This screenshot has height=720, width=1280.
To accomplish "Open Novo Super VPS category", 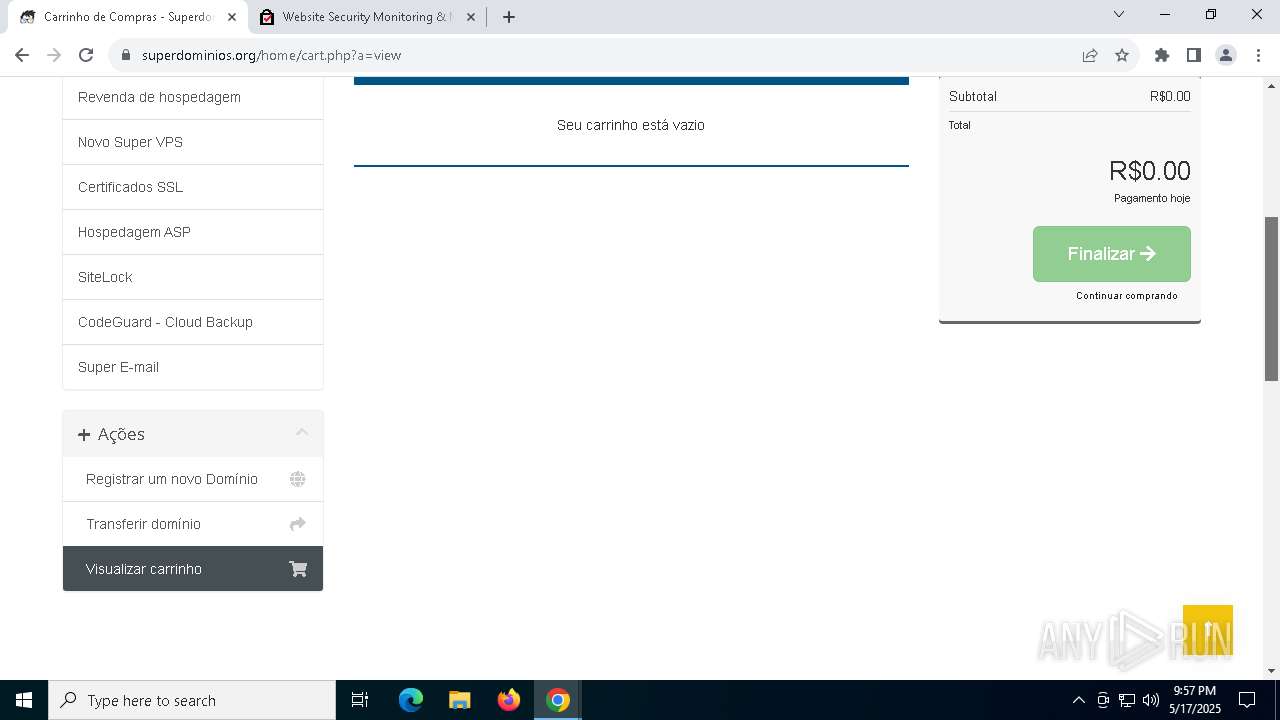I will (x=193, y=142).
